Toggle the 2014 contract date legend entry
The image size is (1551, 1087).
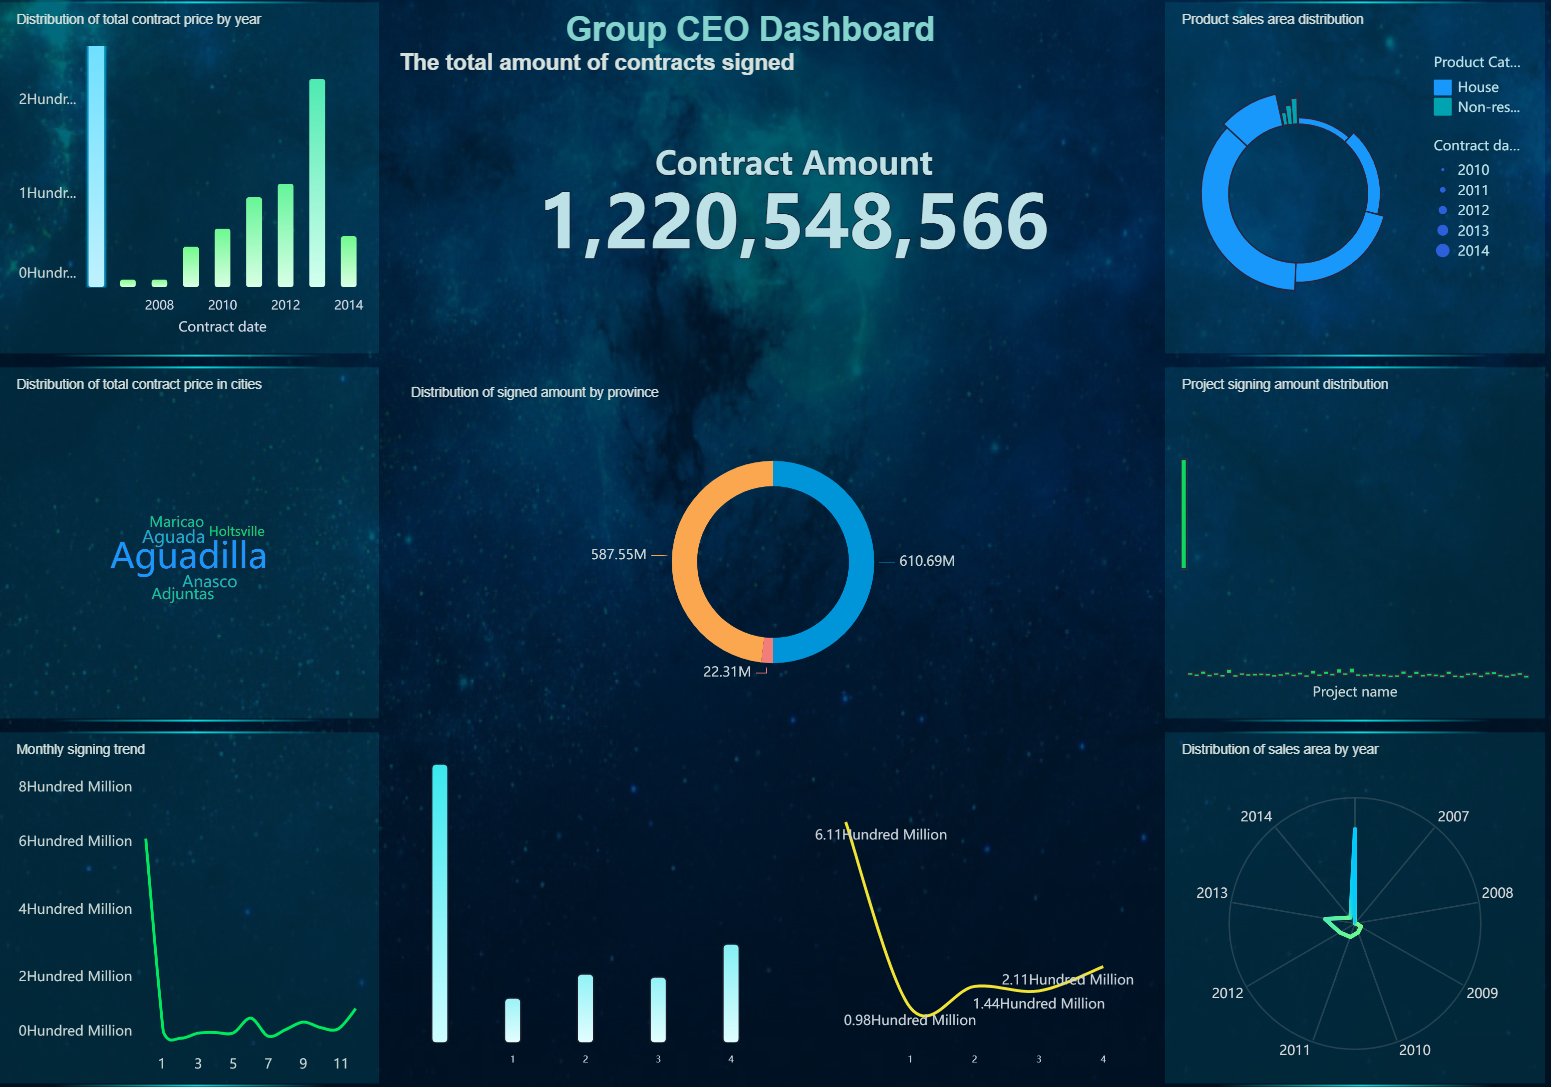[1472, 251]
